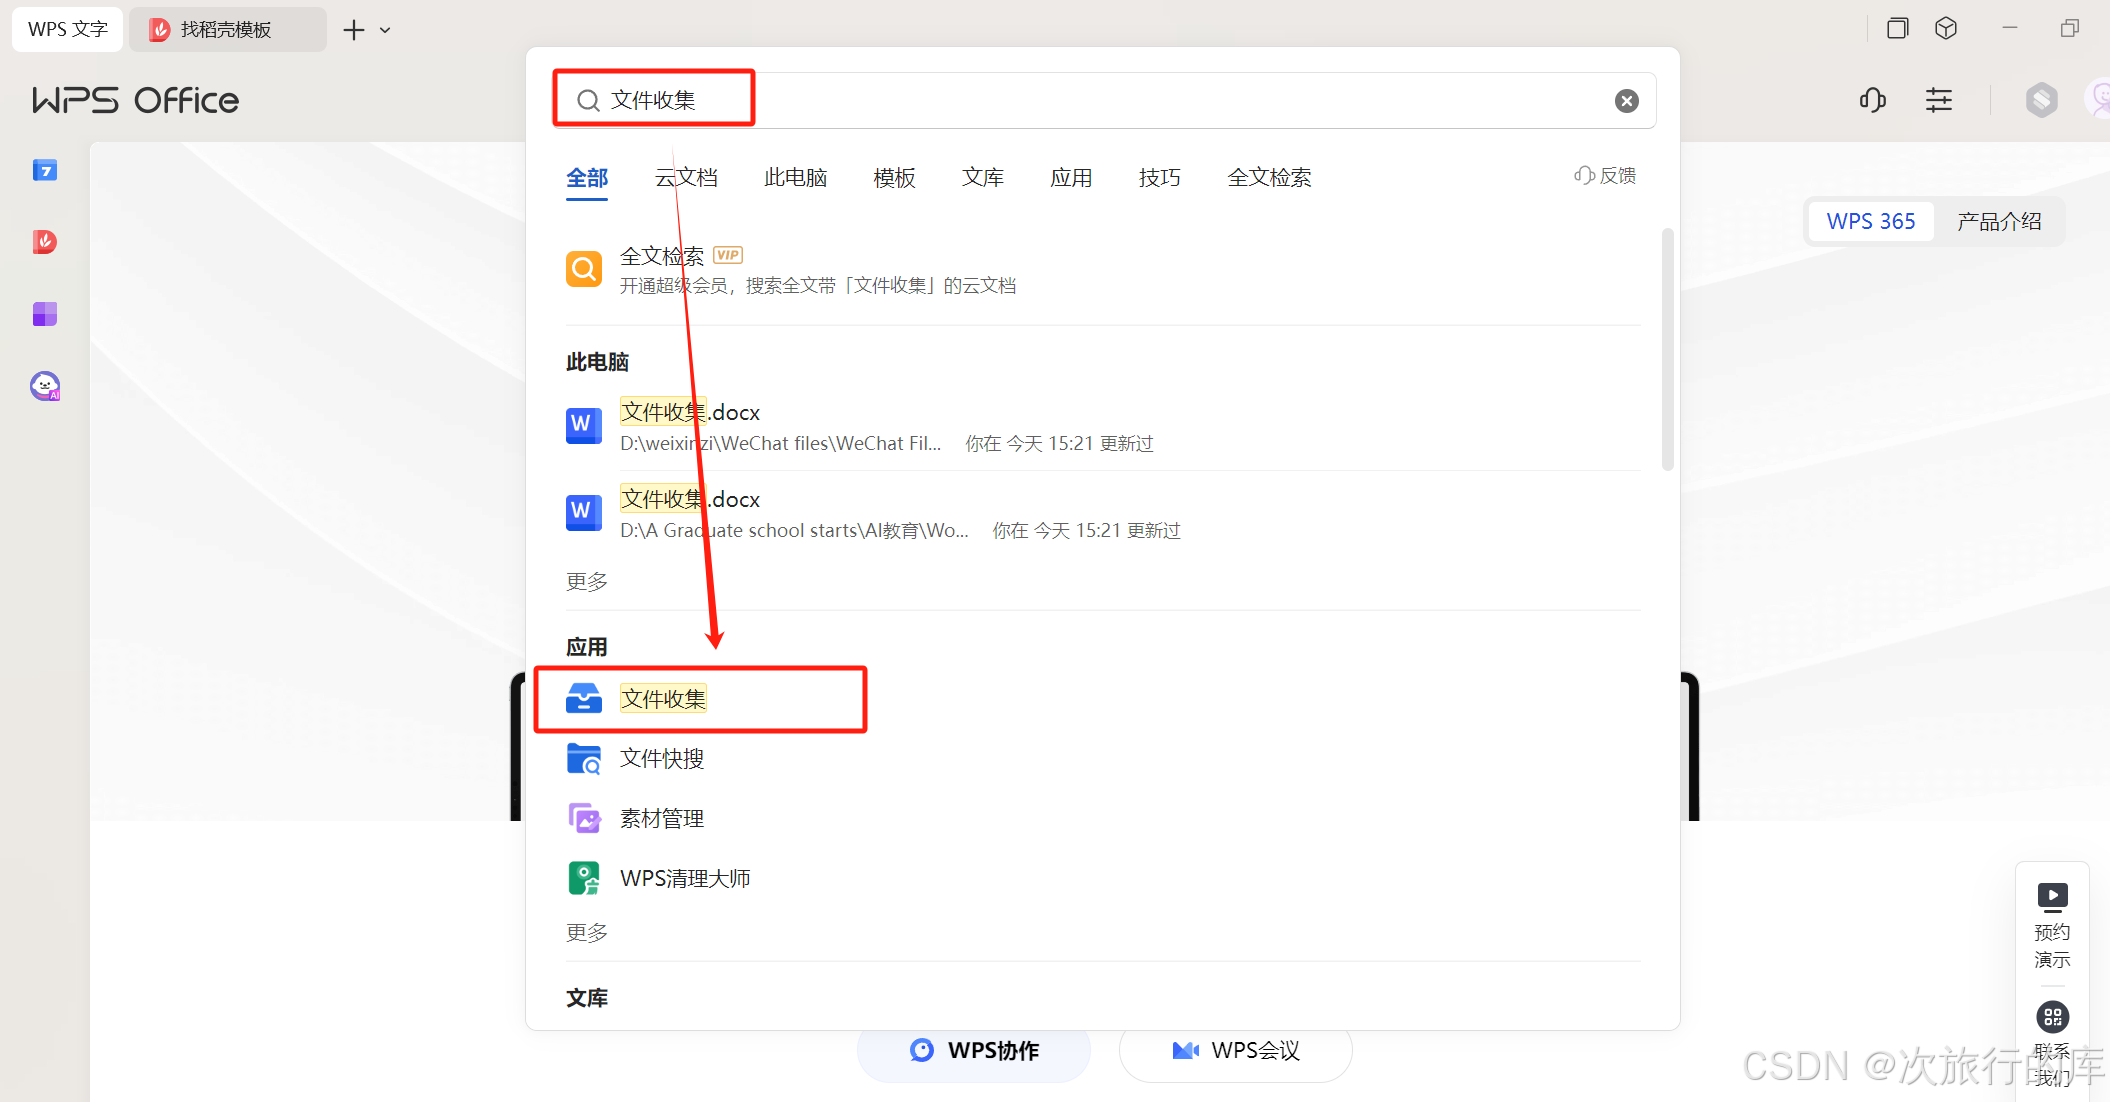Show 更多 results under 应用
The image size is (2110, 1102).
[x=587, y=933]
